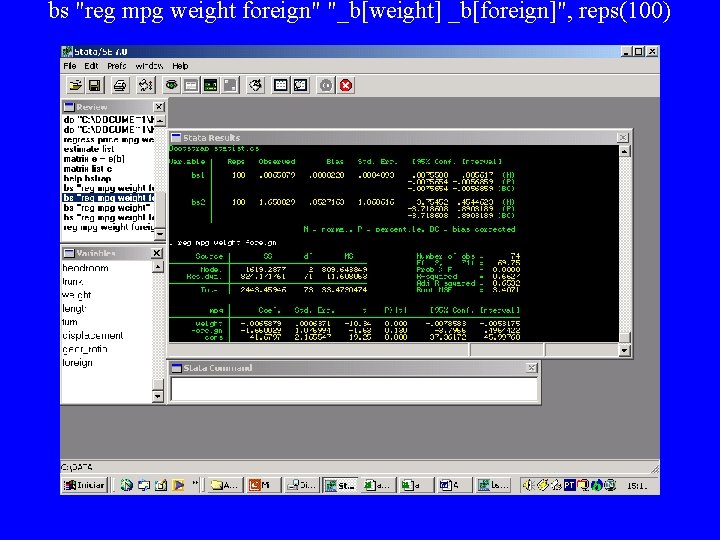Click Review panel scroll down arrow
This screenshot has width=720, height=540.
[x=160, y=234]
